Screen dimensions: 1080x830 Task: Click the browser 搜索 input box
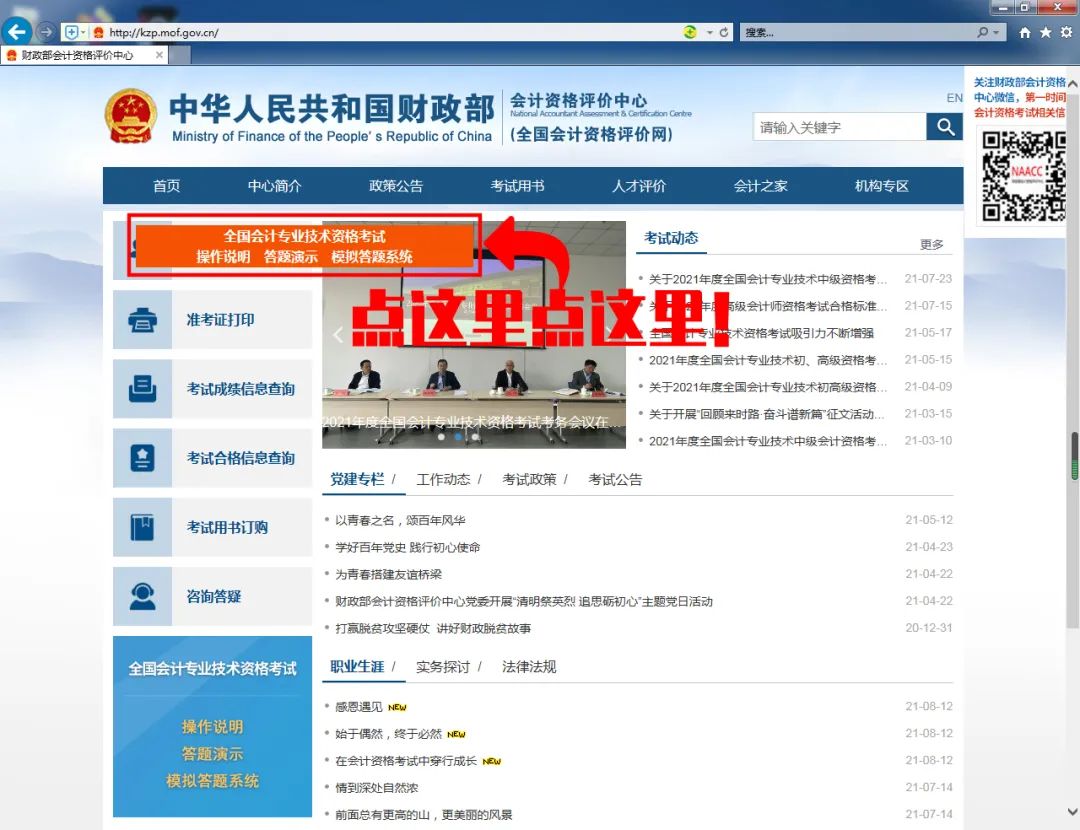[858, 32]
